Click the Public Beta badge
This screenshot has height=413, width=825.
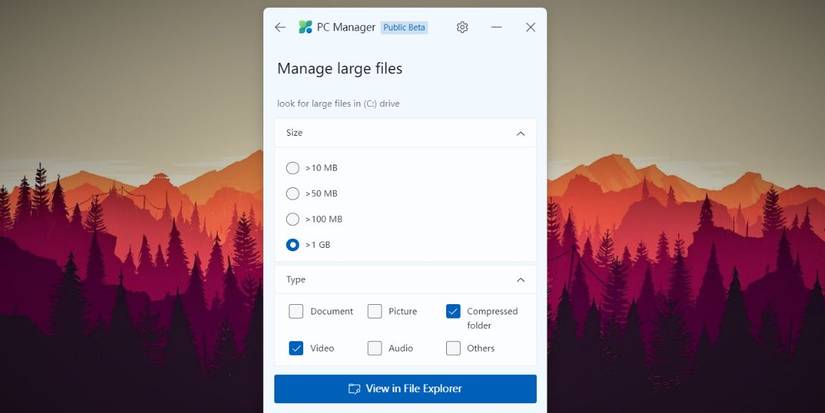point(404,27)
